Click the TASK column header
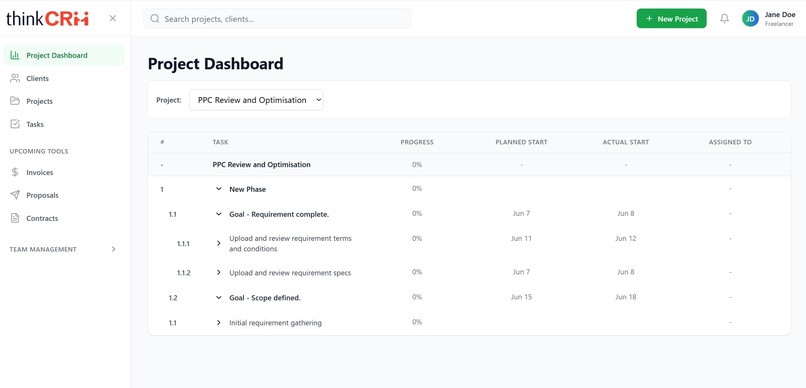 tap(220, 142)
